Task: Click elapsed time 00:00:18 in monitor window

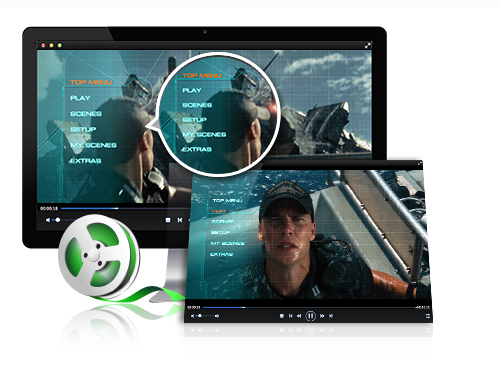Action: pos(49,208)
